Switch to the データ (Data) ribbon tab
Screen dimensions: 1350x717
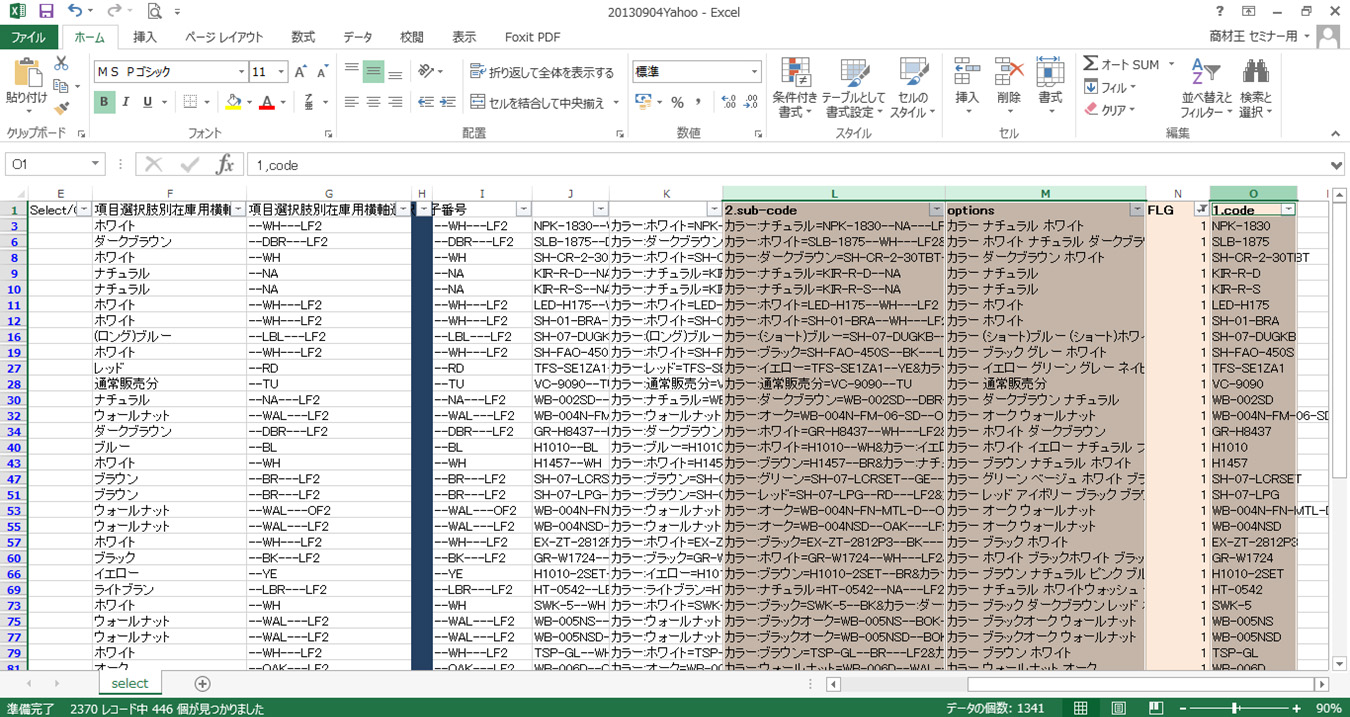coord(358,37)
